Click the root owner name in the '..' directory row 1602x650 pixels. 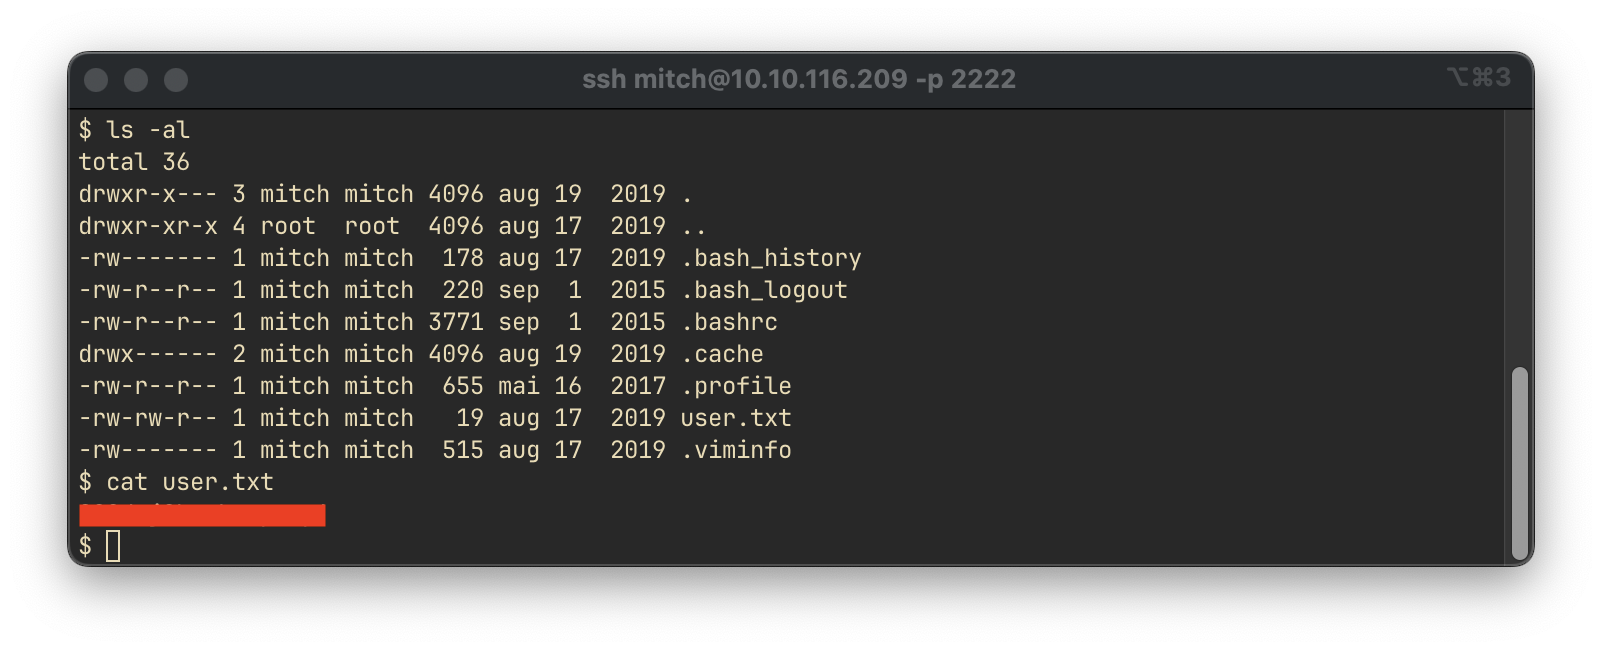click(288, 226)
